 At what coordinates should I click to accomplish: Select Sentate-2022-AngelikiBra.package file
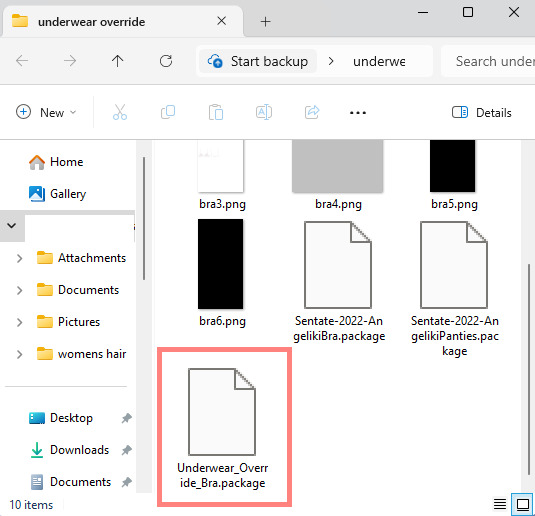(x=338, y=282)
